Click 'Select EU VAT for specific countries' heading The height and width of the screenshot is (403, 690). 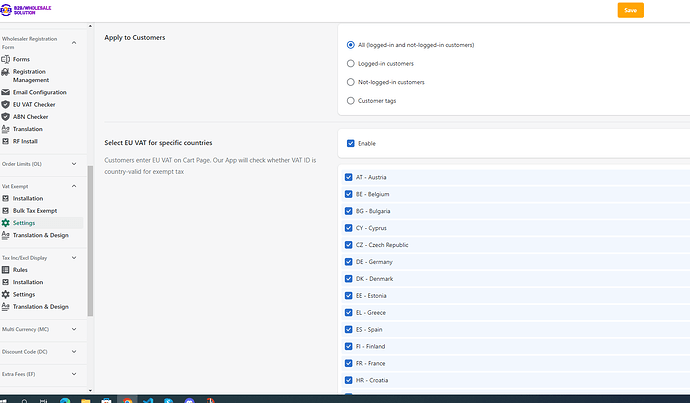click(158, 143)
